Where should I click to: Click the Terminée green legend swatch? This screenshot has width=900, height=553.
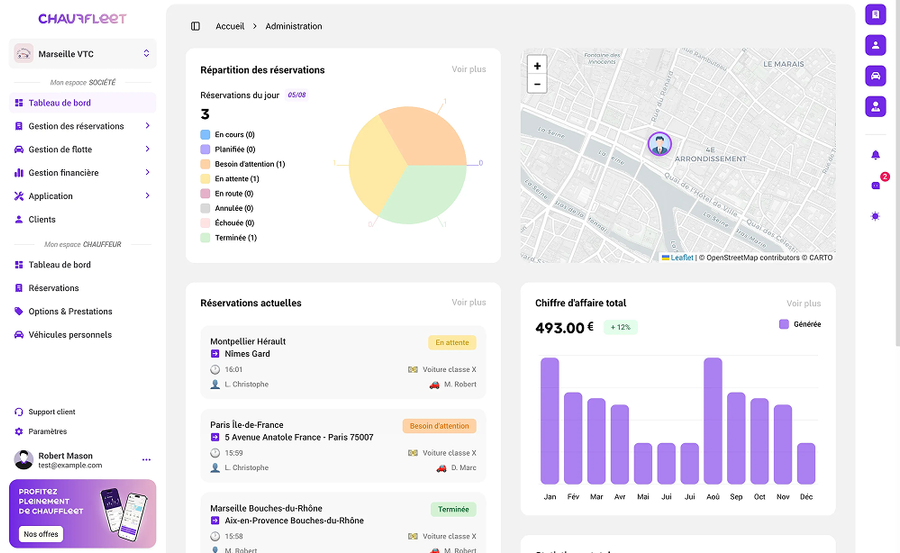205,238
